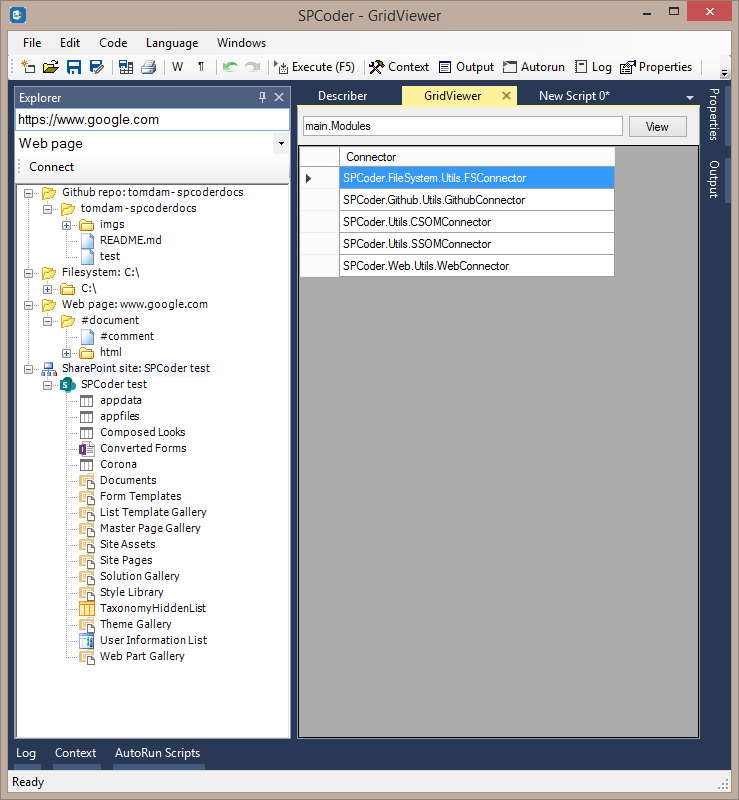Run script with Execute (F5)
This screenshot has width=739, height=800.
tap(314, 67)
